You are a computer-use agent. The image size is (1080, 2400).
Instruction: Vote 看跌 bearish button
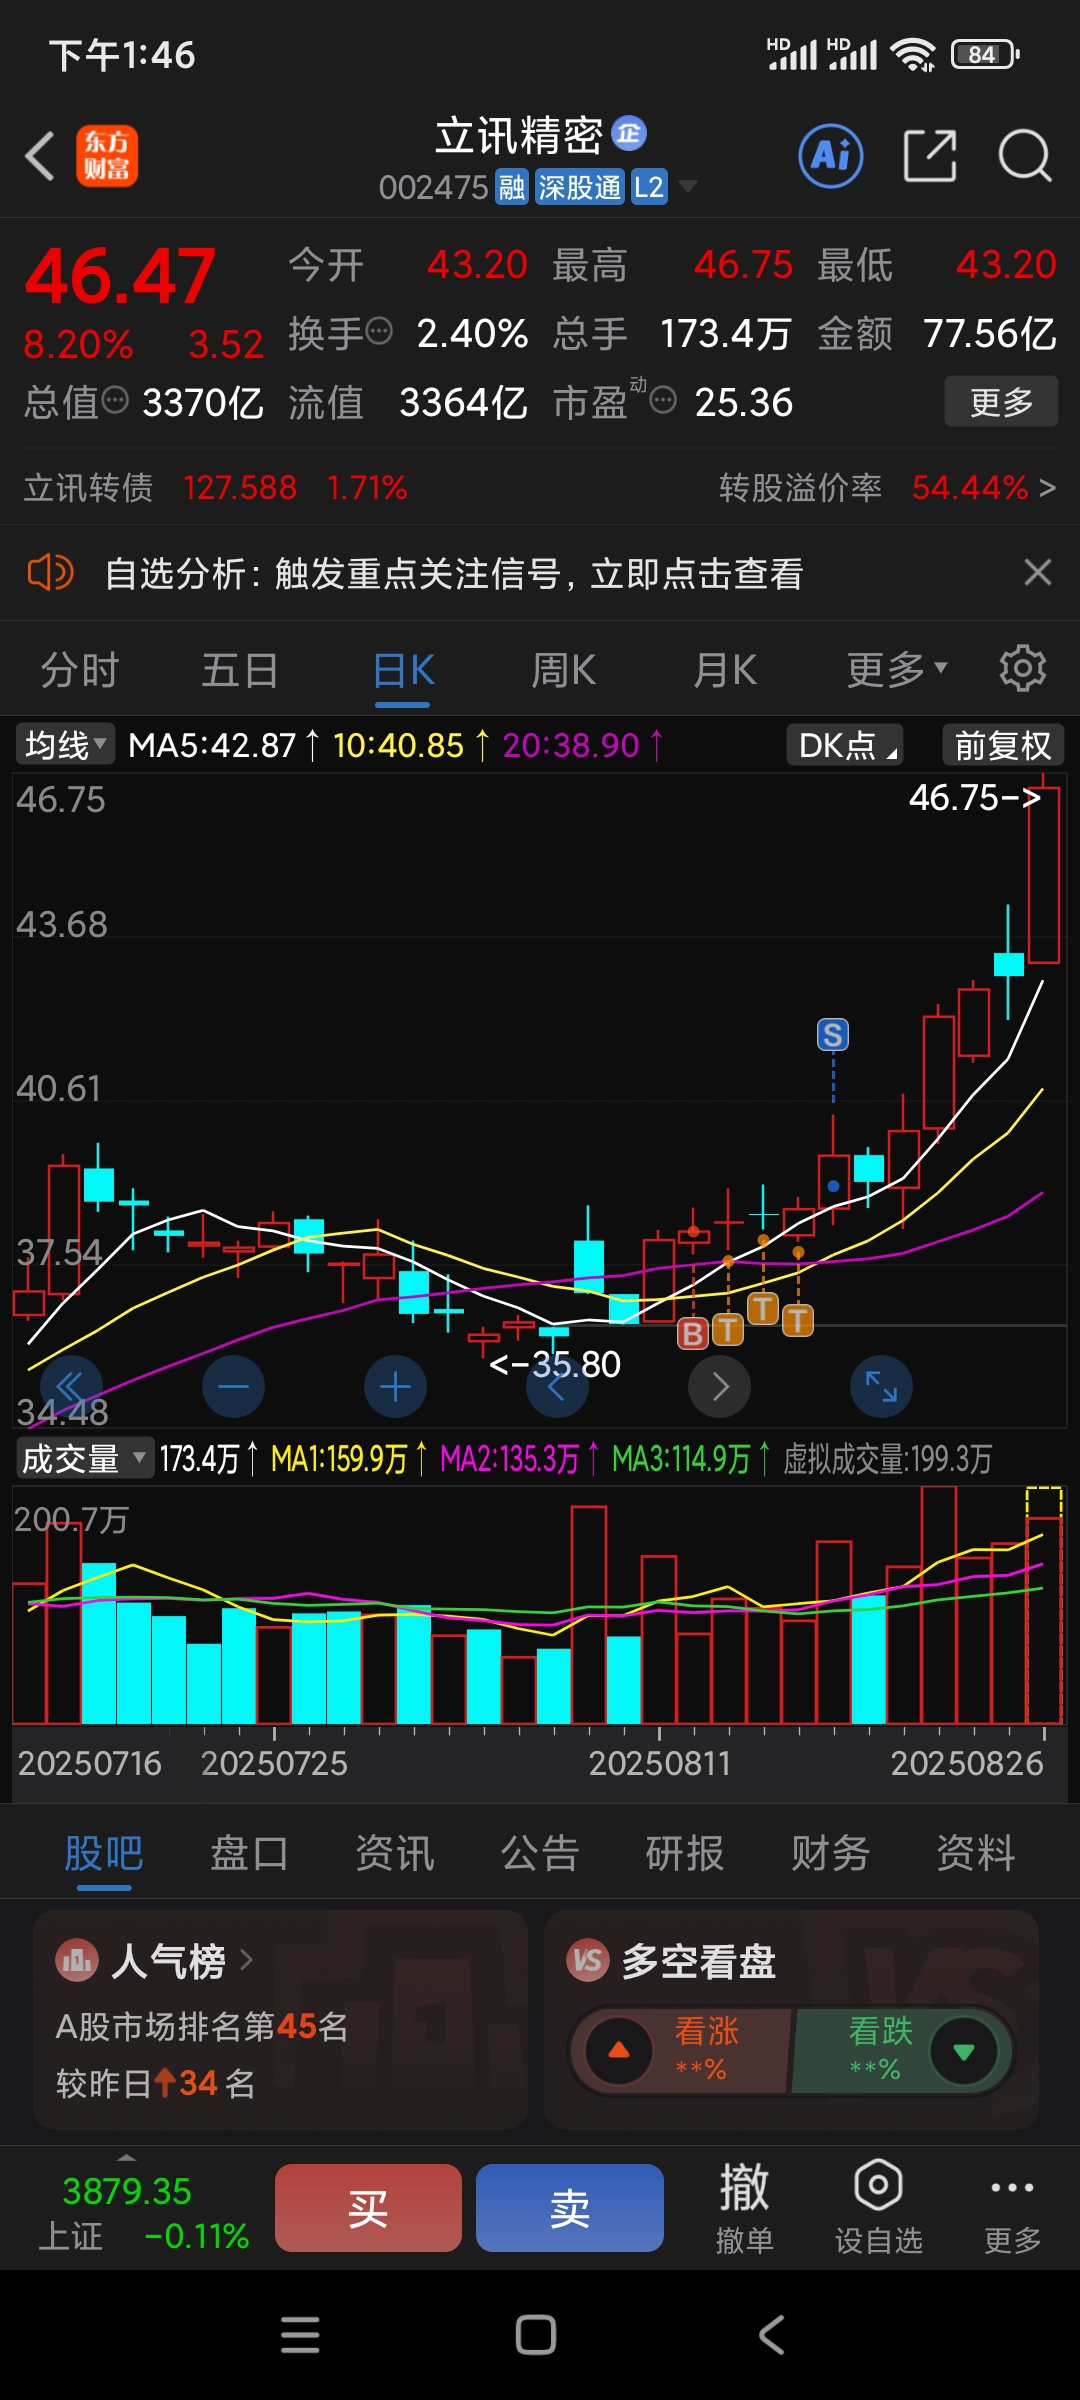(902, 2051)
